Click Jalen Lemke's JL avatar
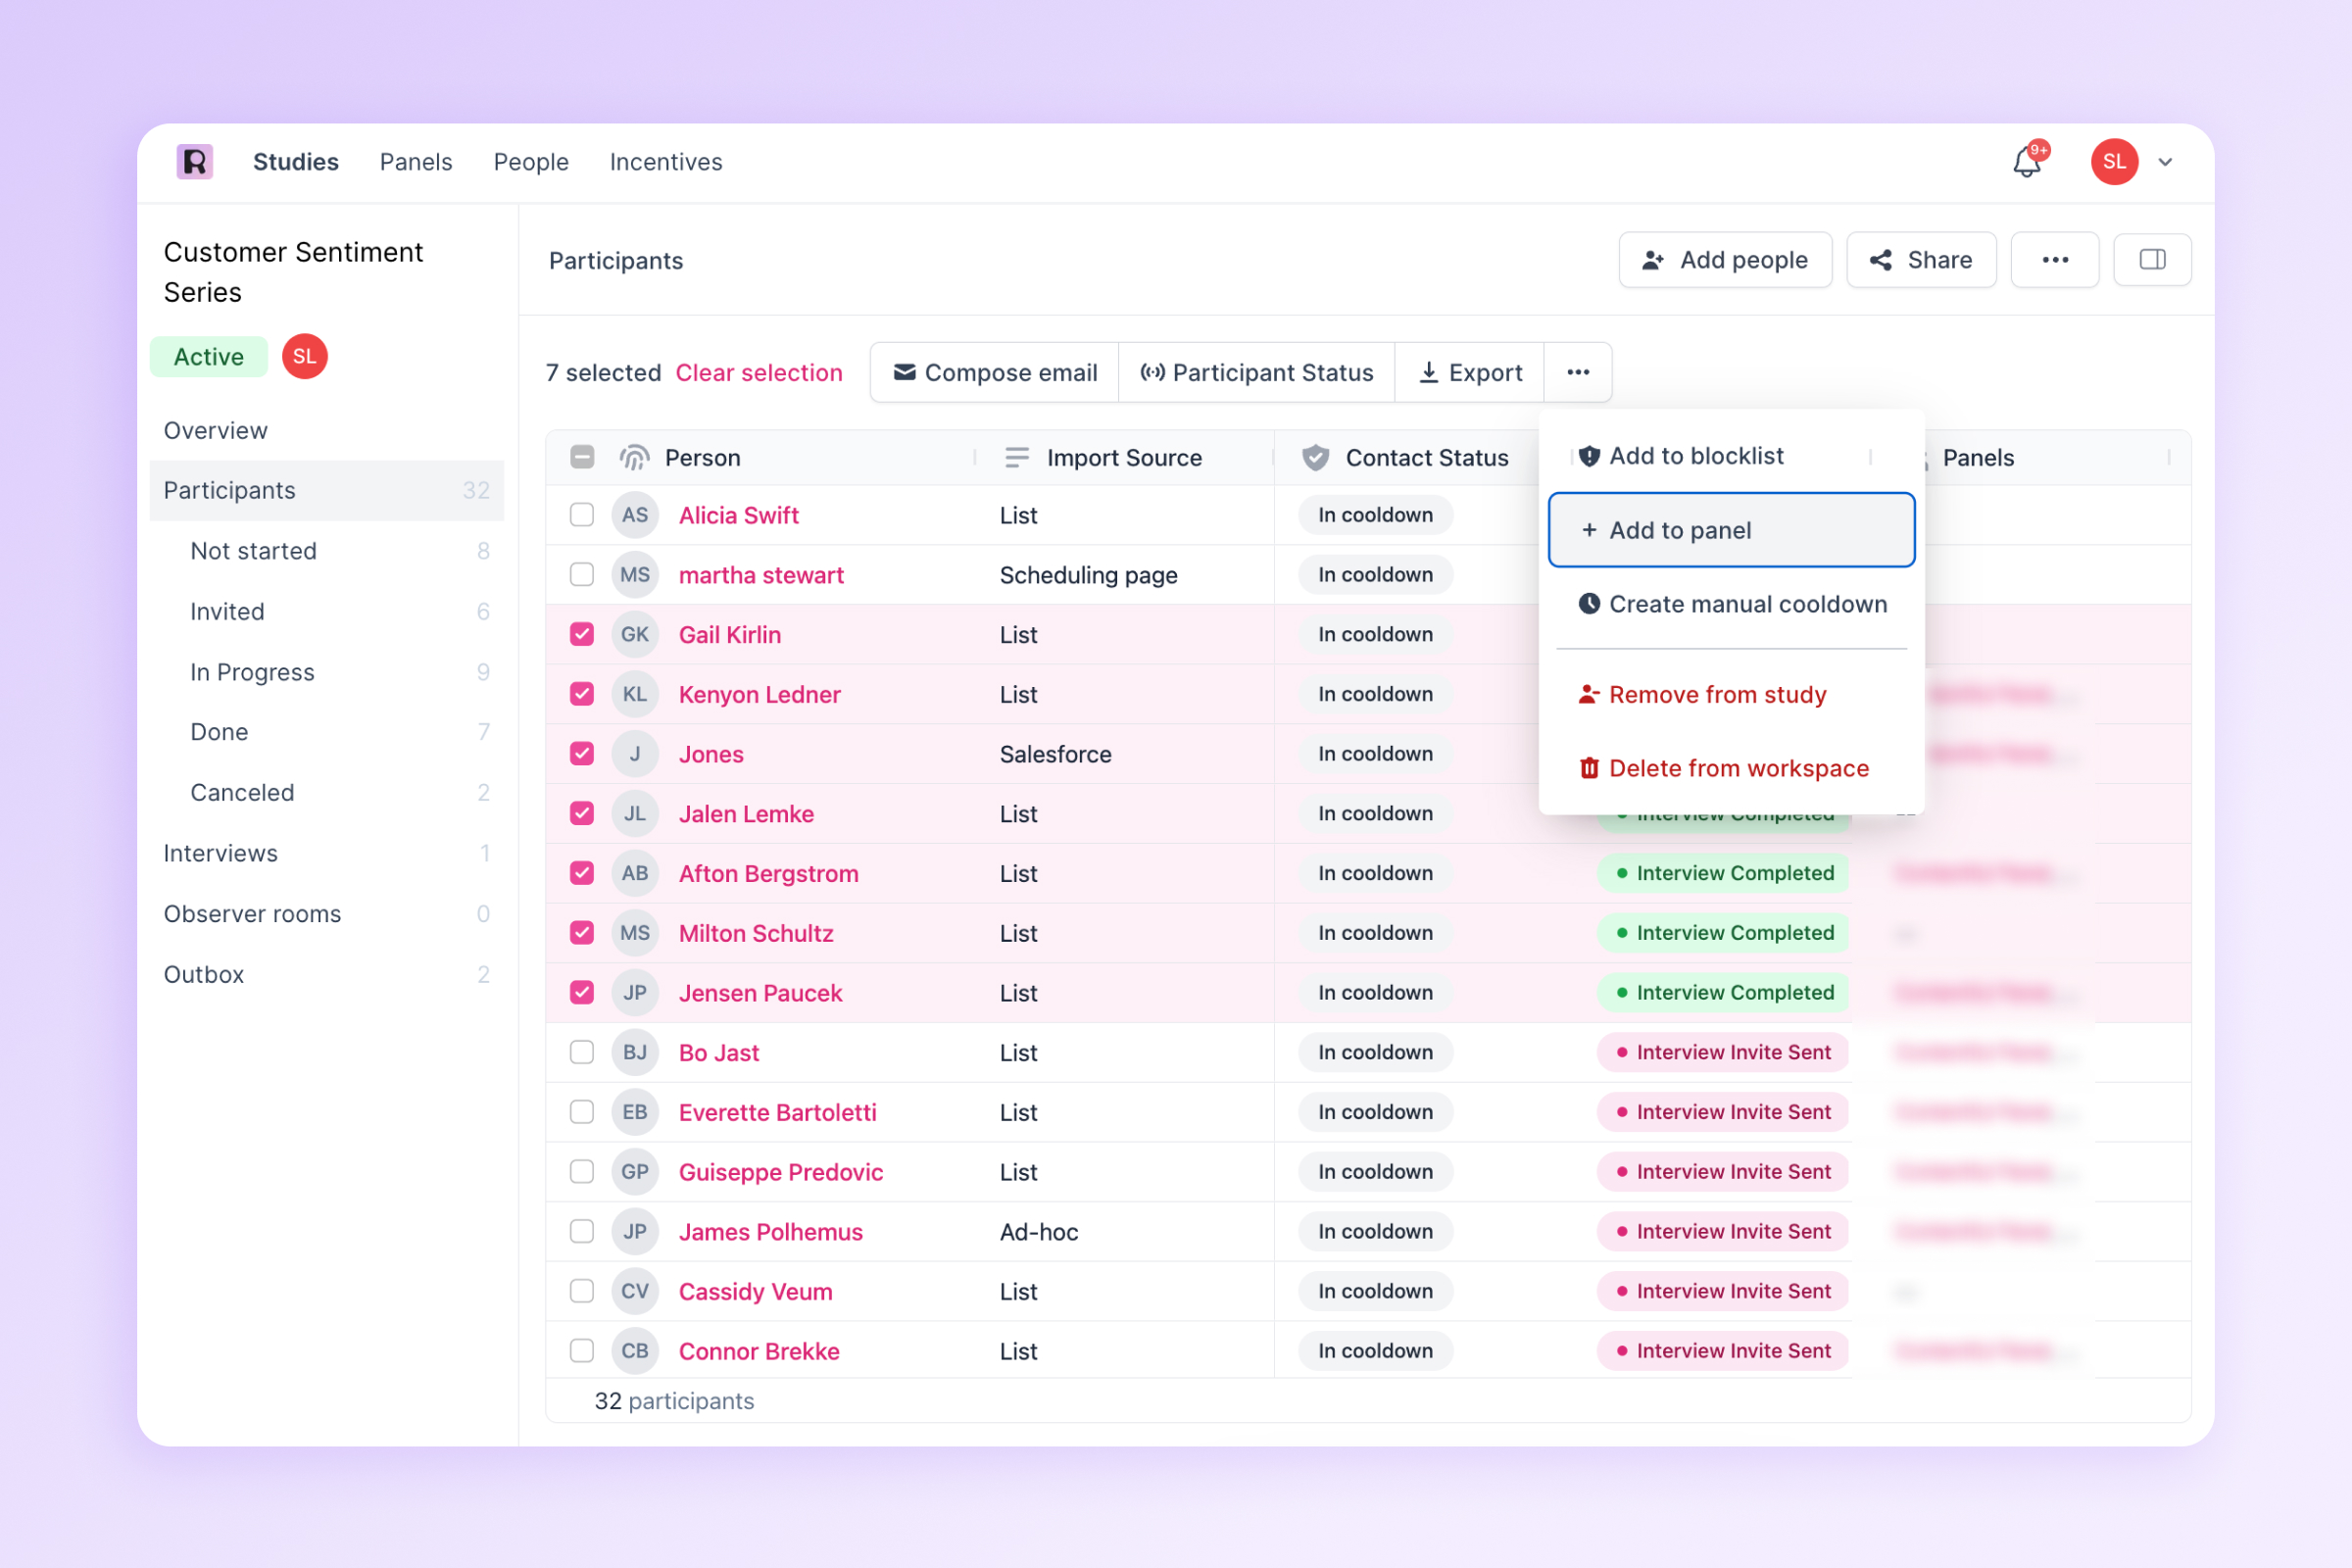 635,813
